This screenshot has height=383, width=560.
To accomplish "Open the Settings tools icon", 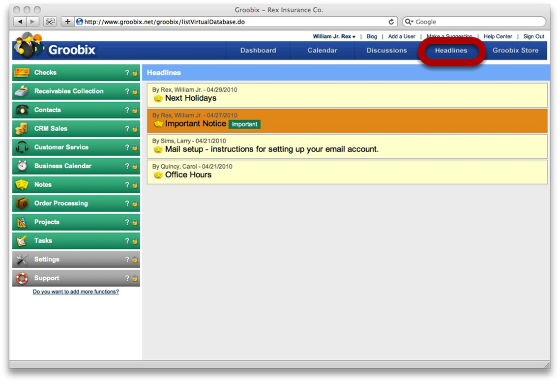I will (21, 259).
